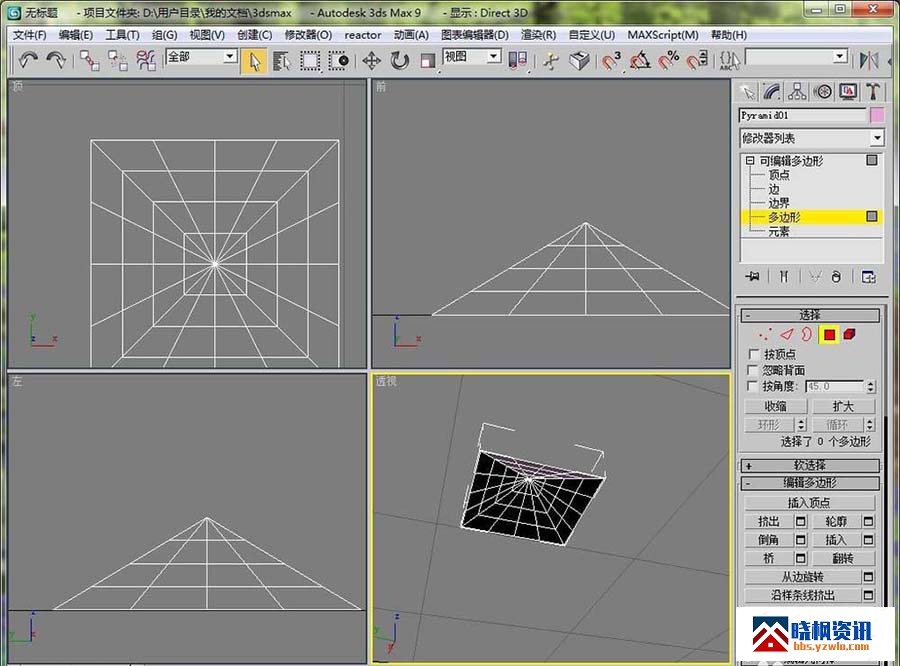
Task: Activate the Select Object arrow tool
Action: pyautogui.click(x=254, y=61)
